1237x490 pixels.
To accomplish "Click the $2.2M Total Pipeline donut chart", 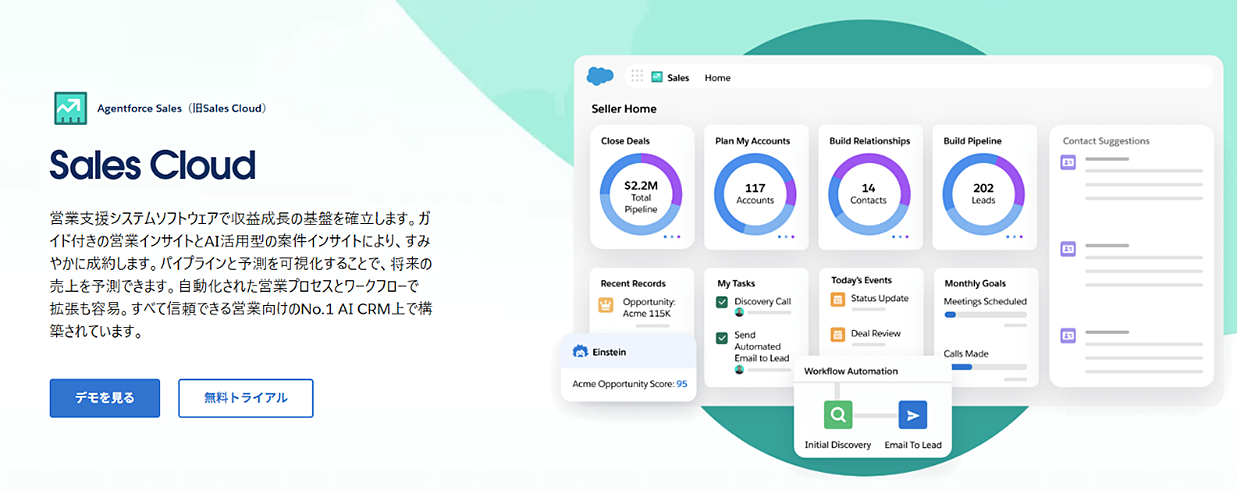I will tap(641, 192).
